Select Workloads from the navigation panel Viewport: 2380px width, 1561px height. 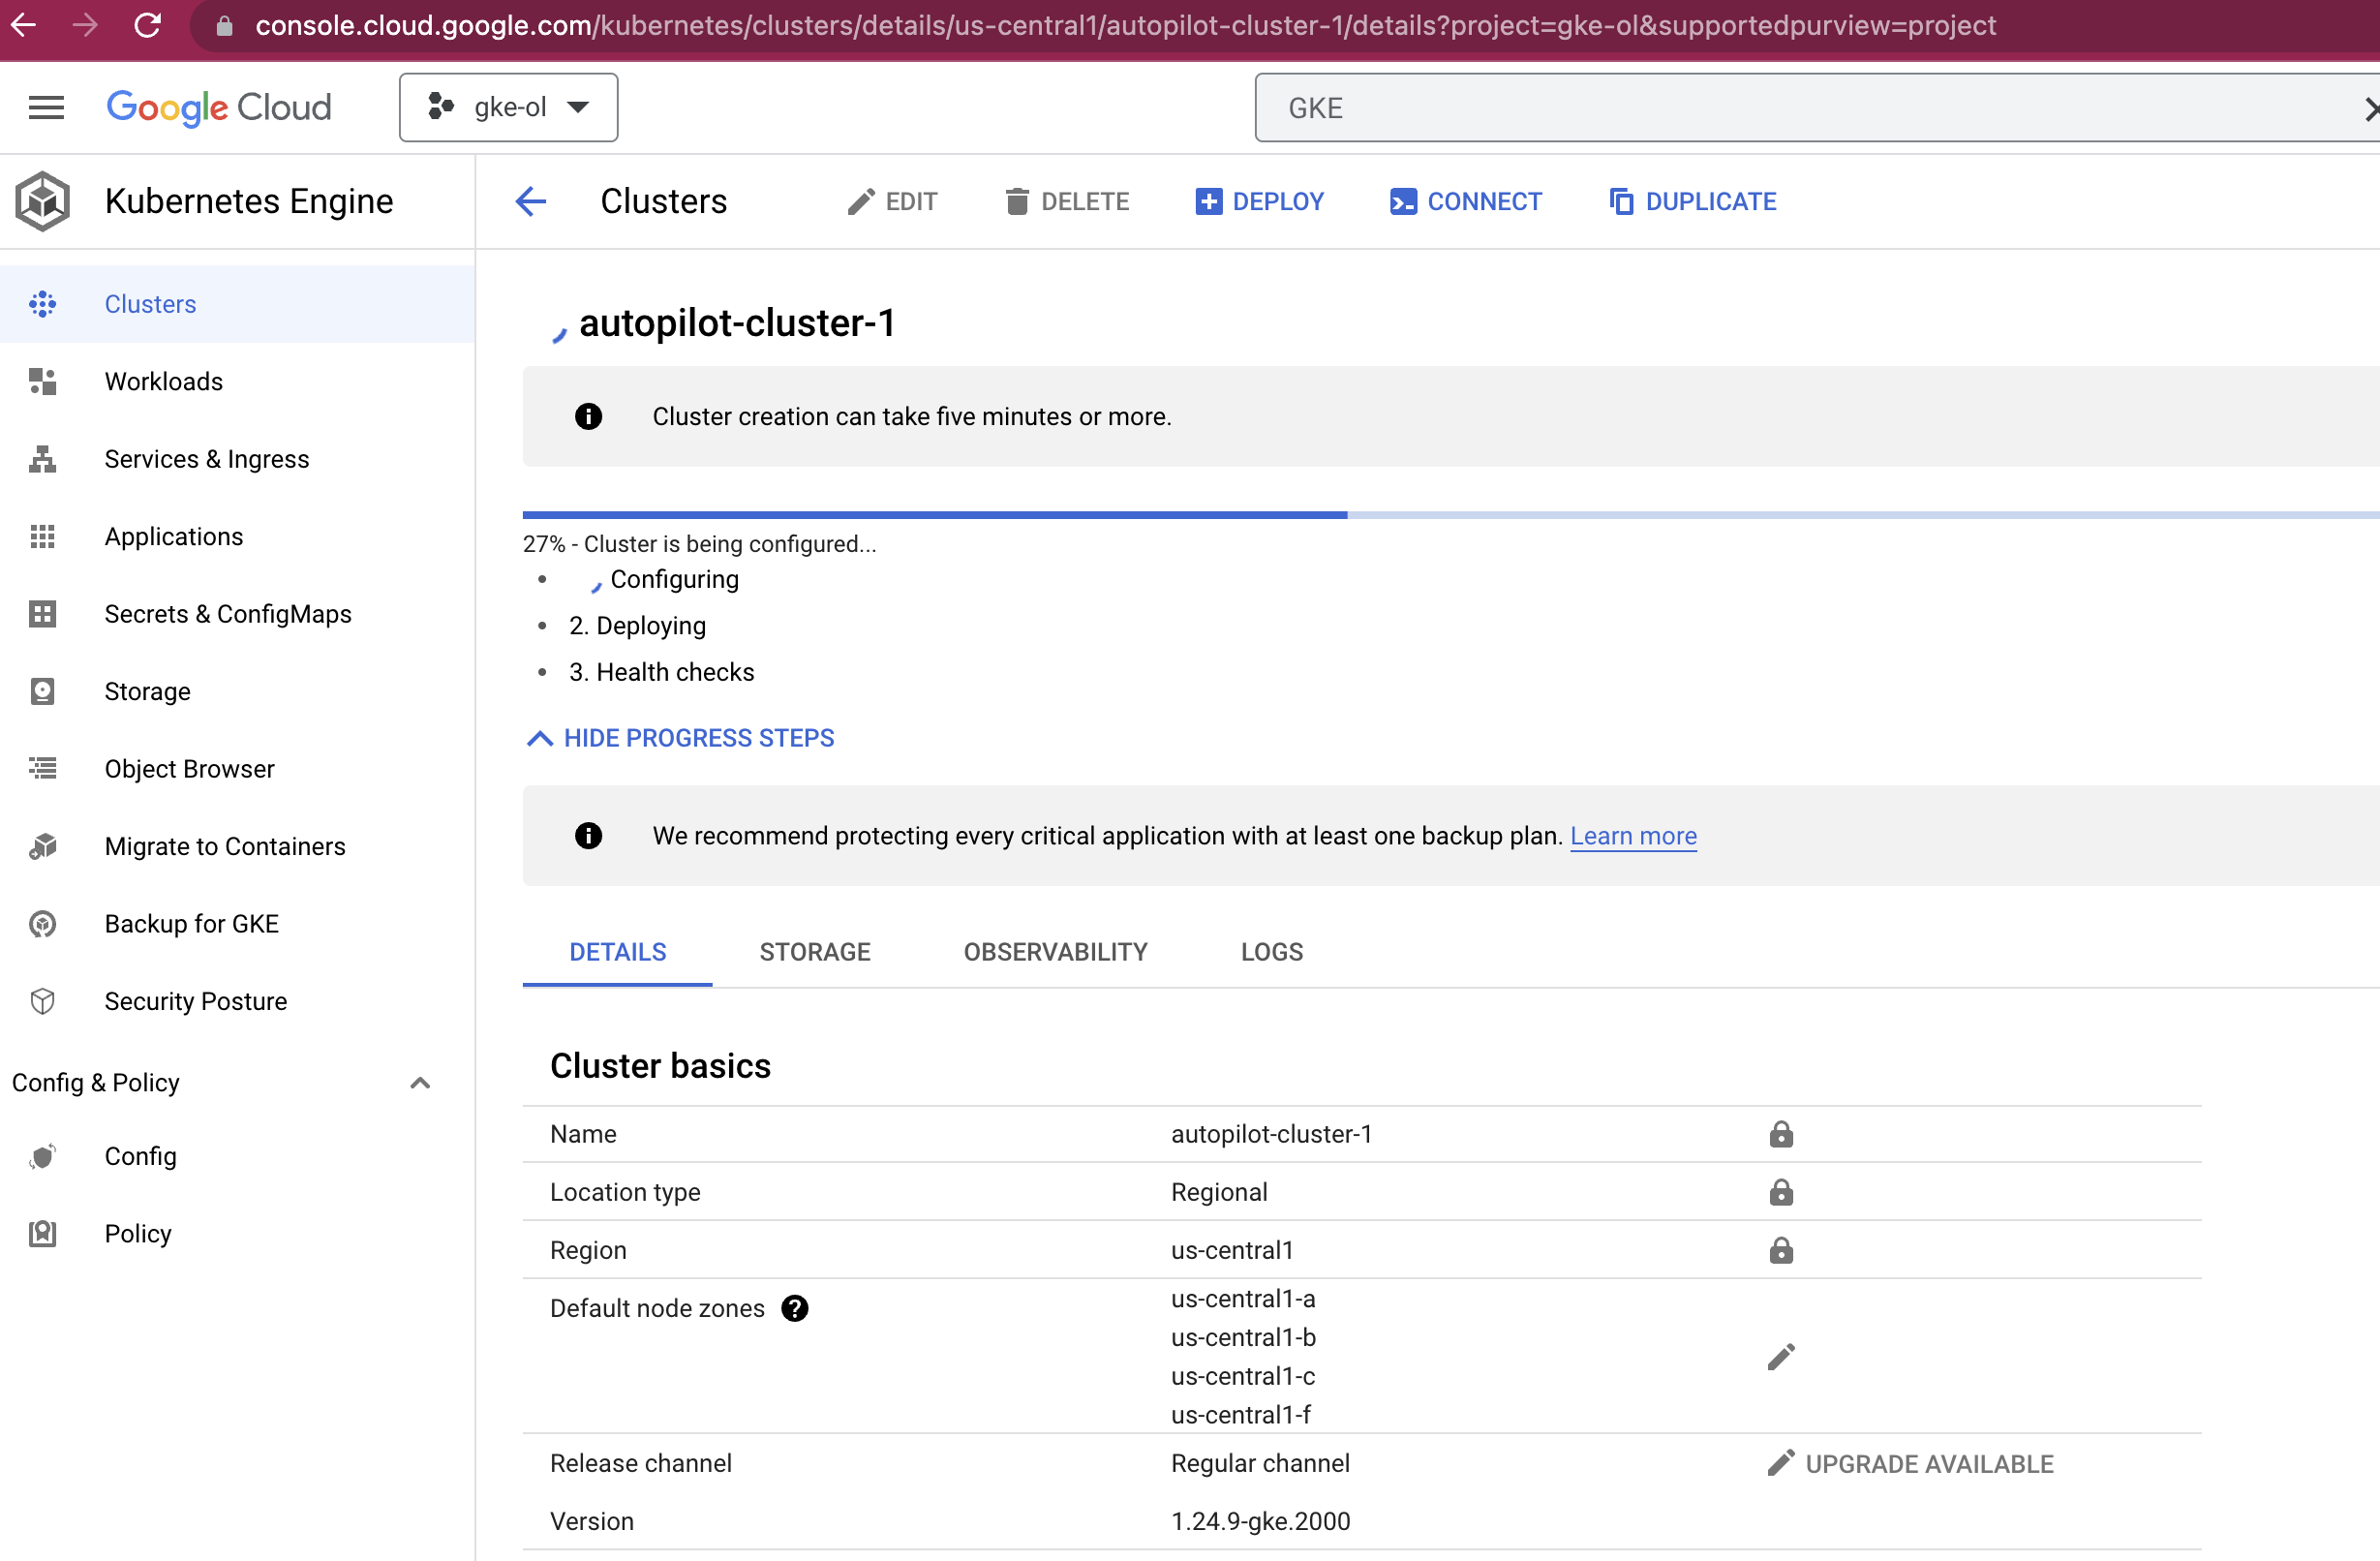(x=163, y=381)
